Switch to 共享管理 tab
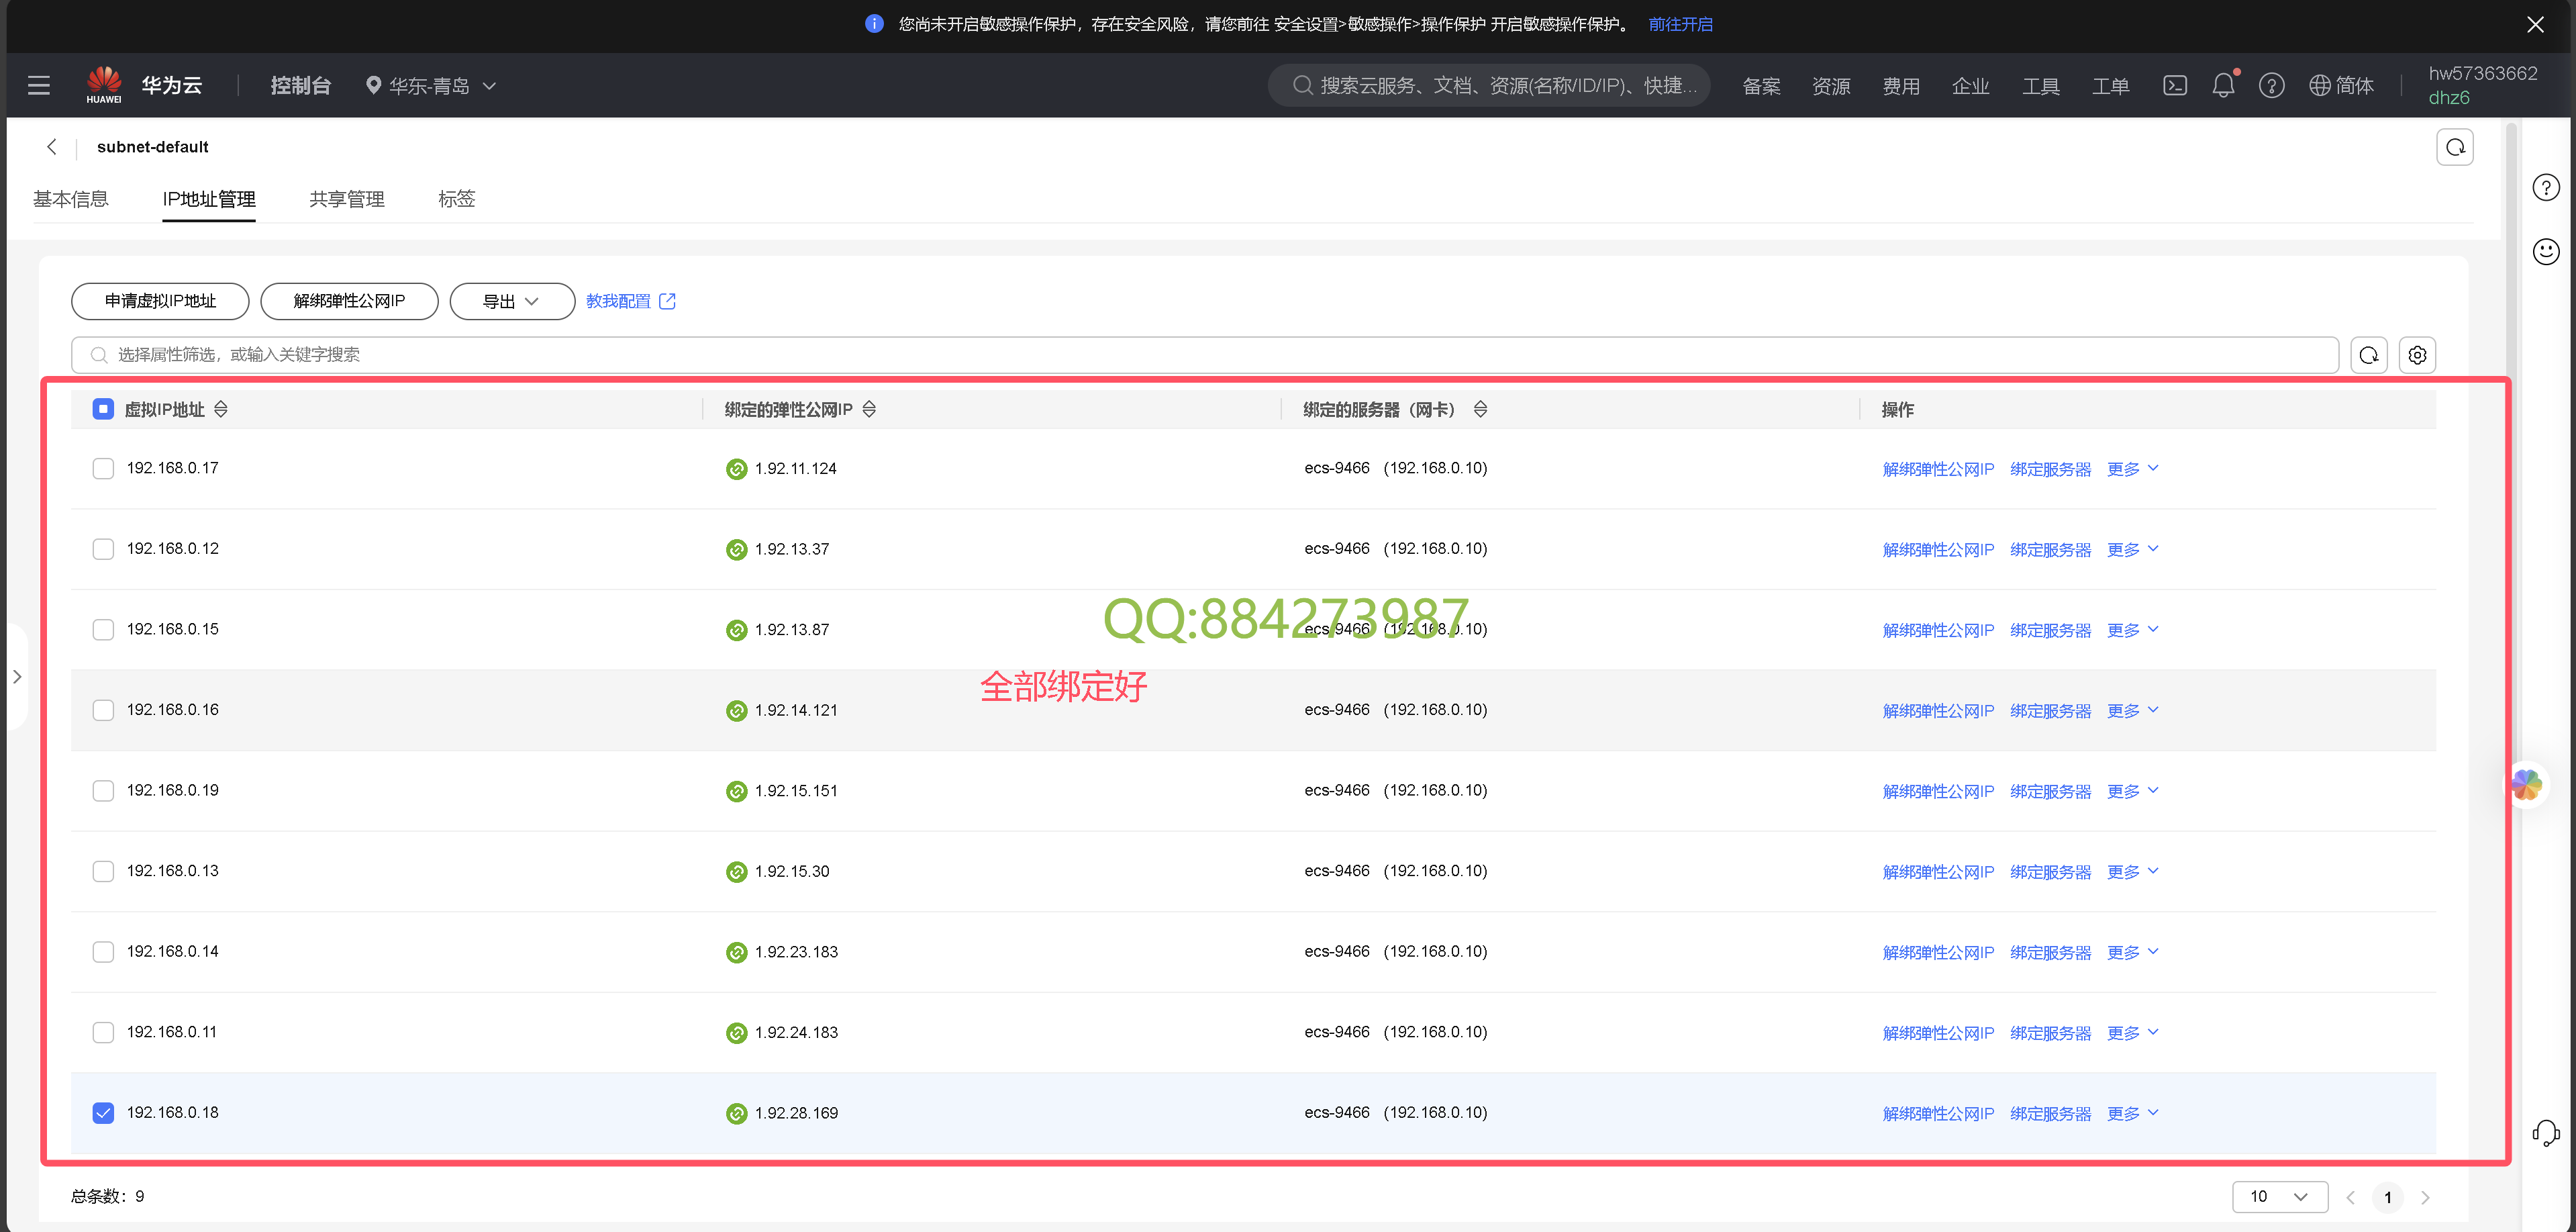The height and width of the screenshot is (1232, 2576). [x=347, y=199]
